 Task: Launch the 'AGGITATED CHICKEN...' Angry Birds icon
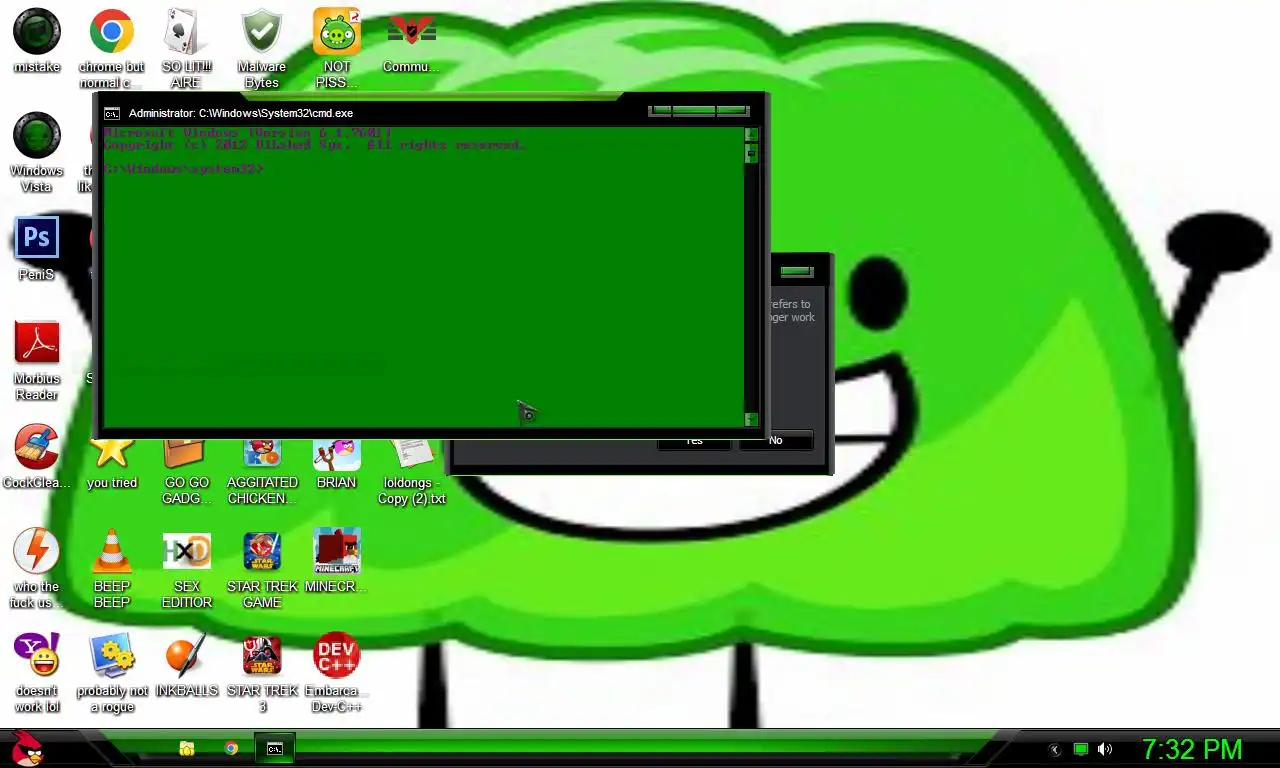coord(262,472)
